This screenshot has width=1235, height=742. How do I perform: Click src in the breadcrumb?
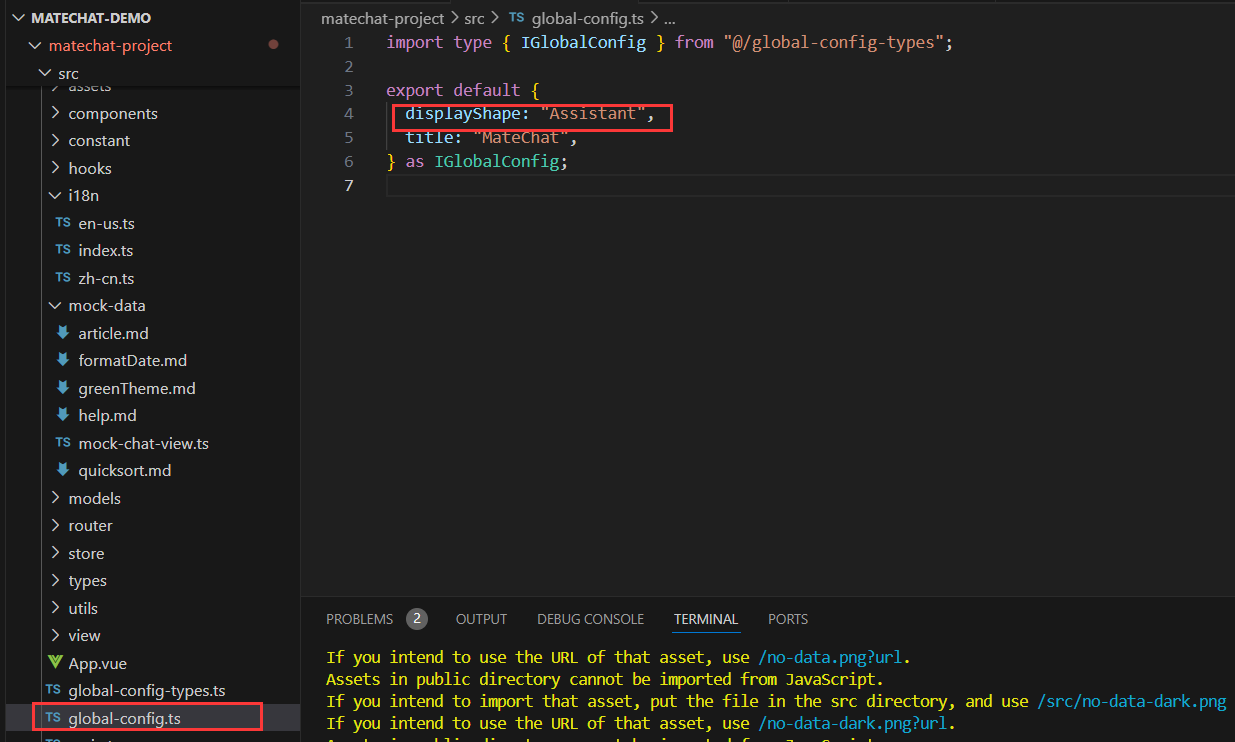coord(474,18)
